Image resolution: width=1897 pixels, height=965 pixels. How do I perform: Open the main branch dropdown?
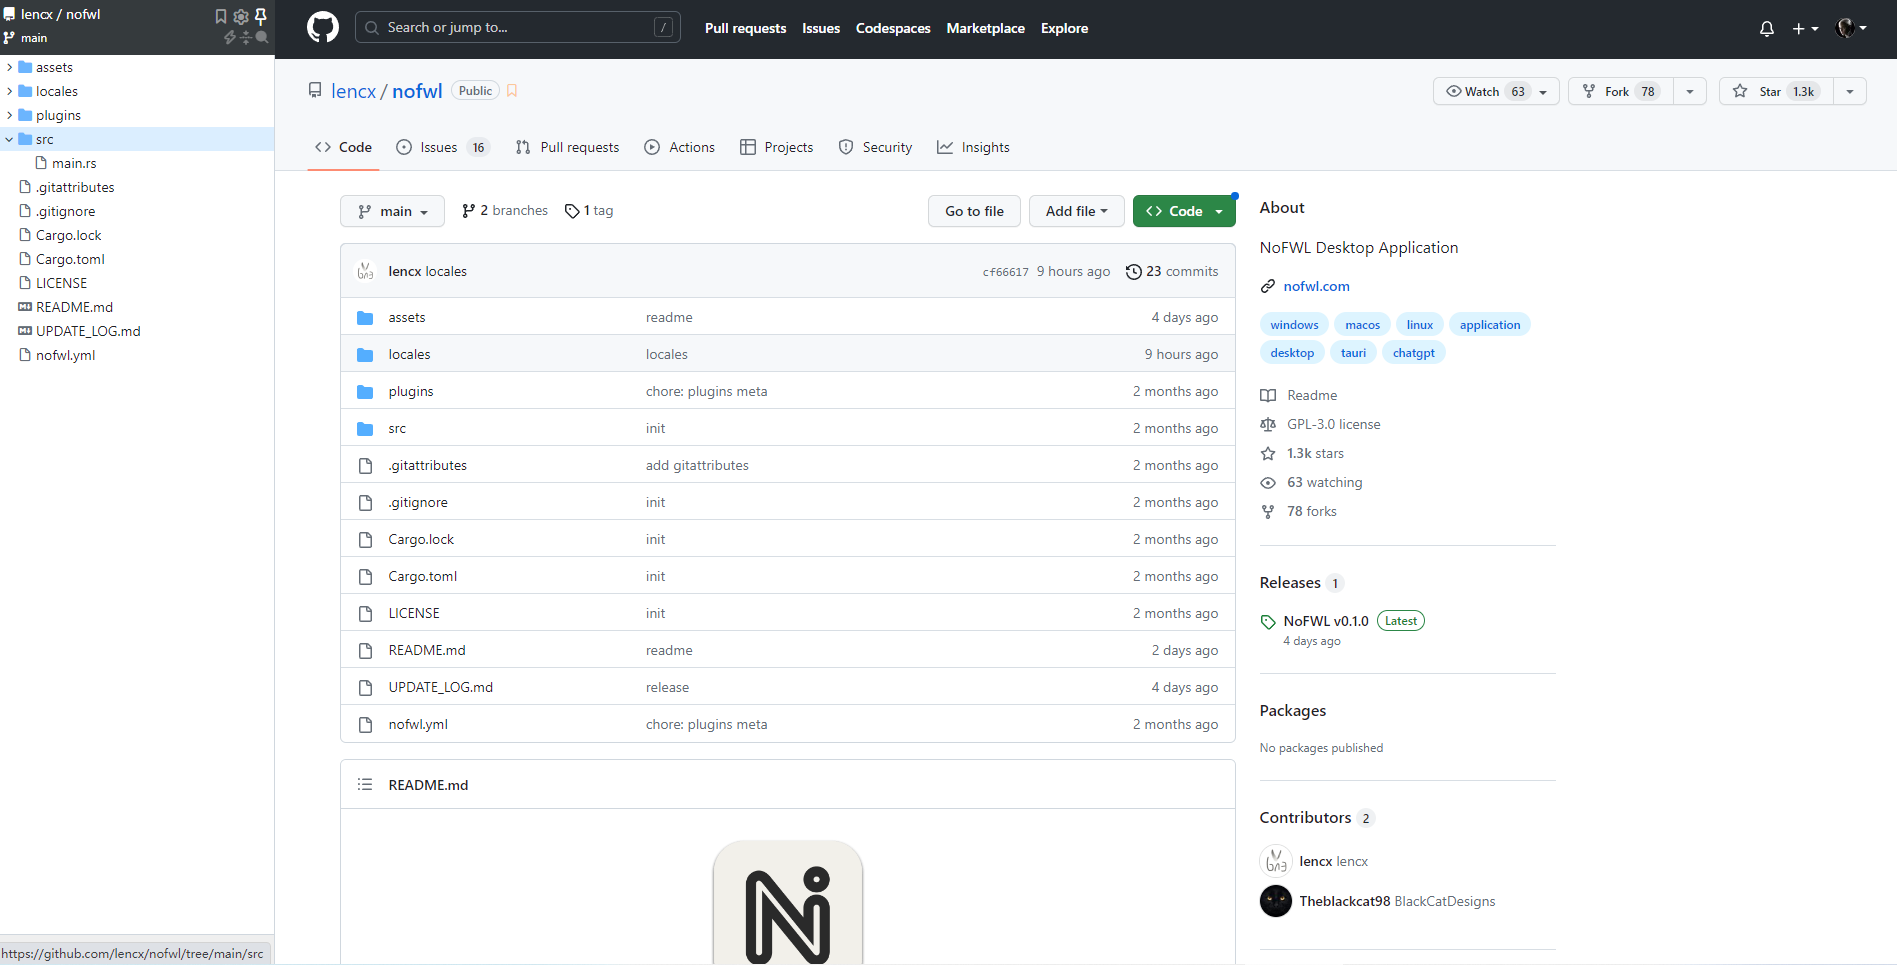(392, 211)
